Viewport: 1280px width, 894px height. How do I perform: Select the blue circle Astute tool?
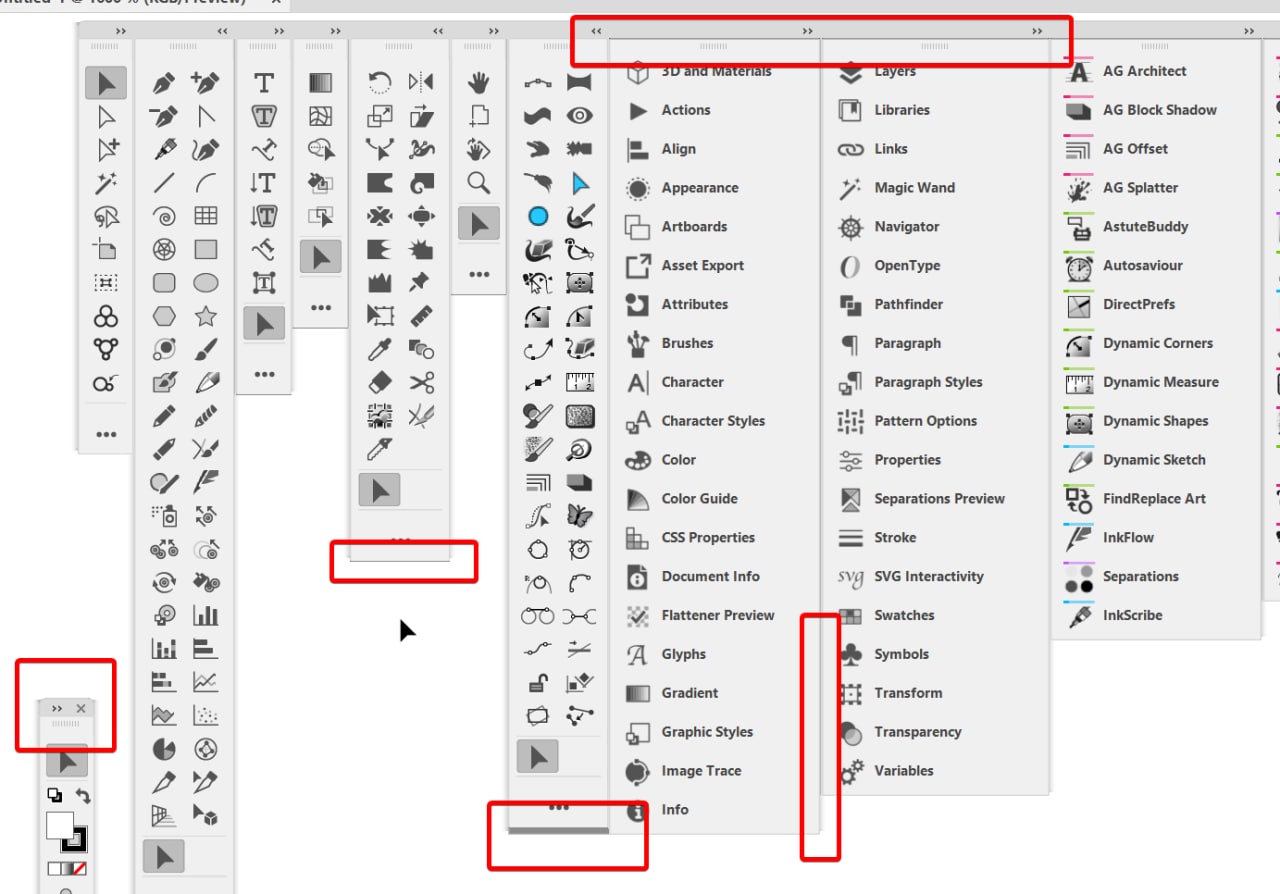coord(538,216)
